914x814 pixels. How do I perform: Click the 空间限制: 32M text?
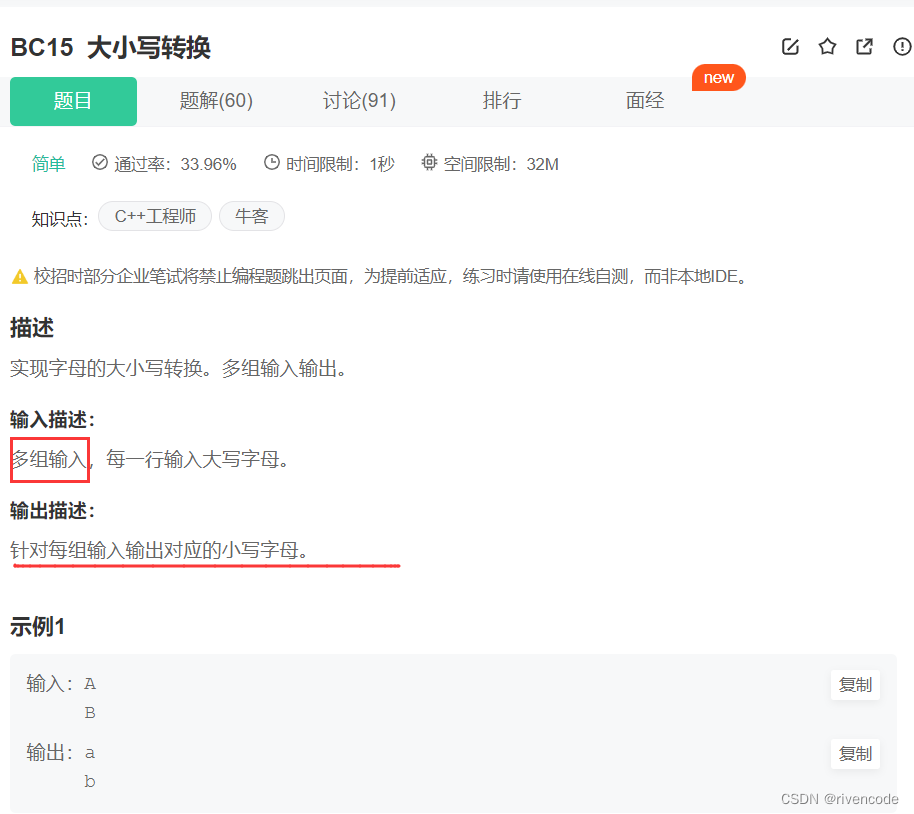coord(501,164)
